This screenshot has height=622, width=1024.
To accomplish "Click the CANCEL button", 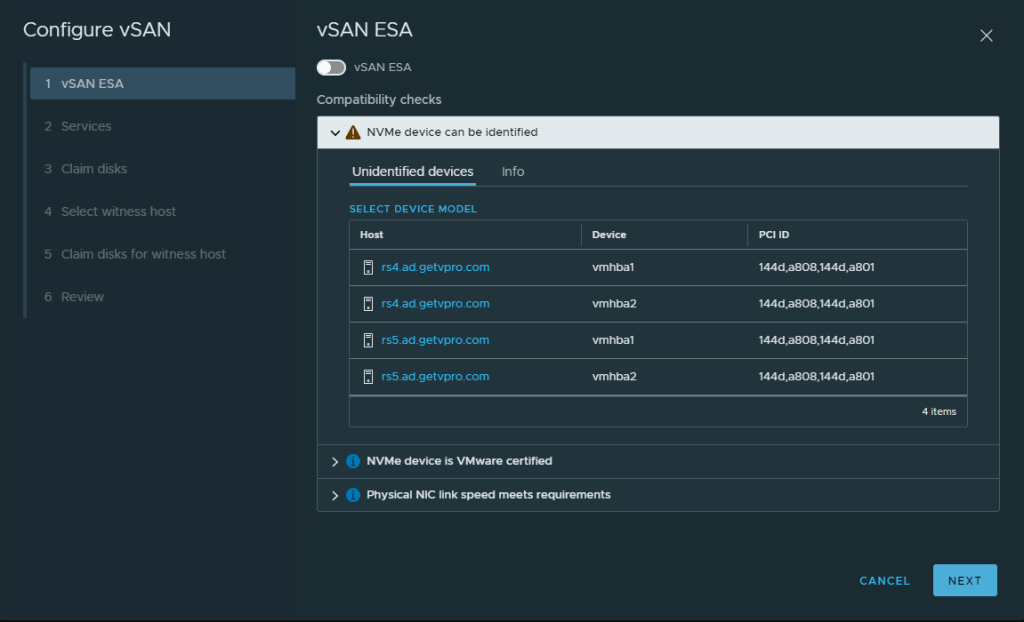I will coord(884,581).
